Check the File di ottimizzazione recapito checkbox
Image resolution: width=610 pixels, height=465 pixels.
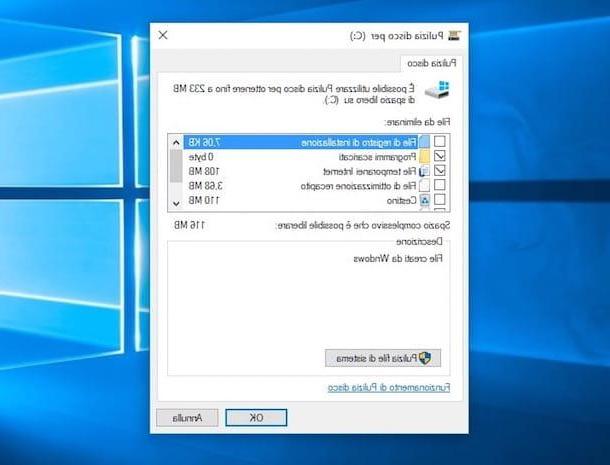pos(440,185)
